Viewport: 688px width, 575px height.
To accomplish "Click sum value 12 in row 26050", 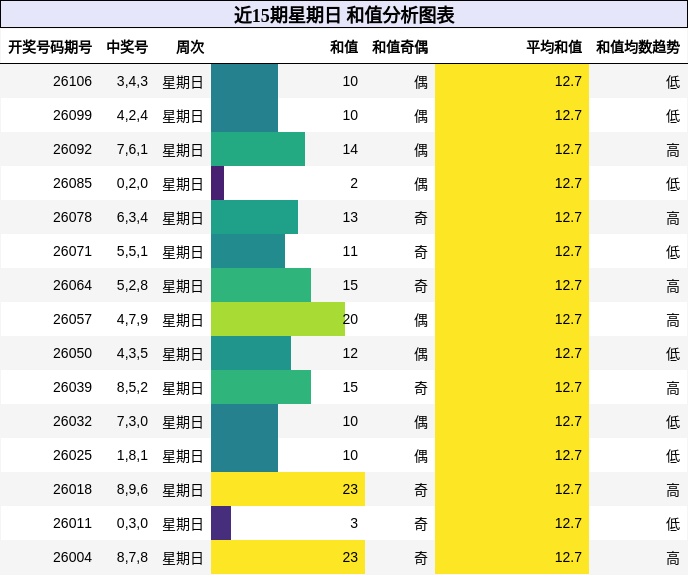I will click(350, 353).
